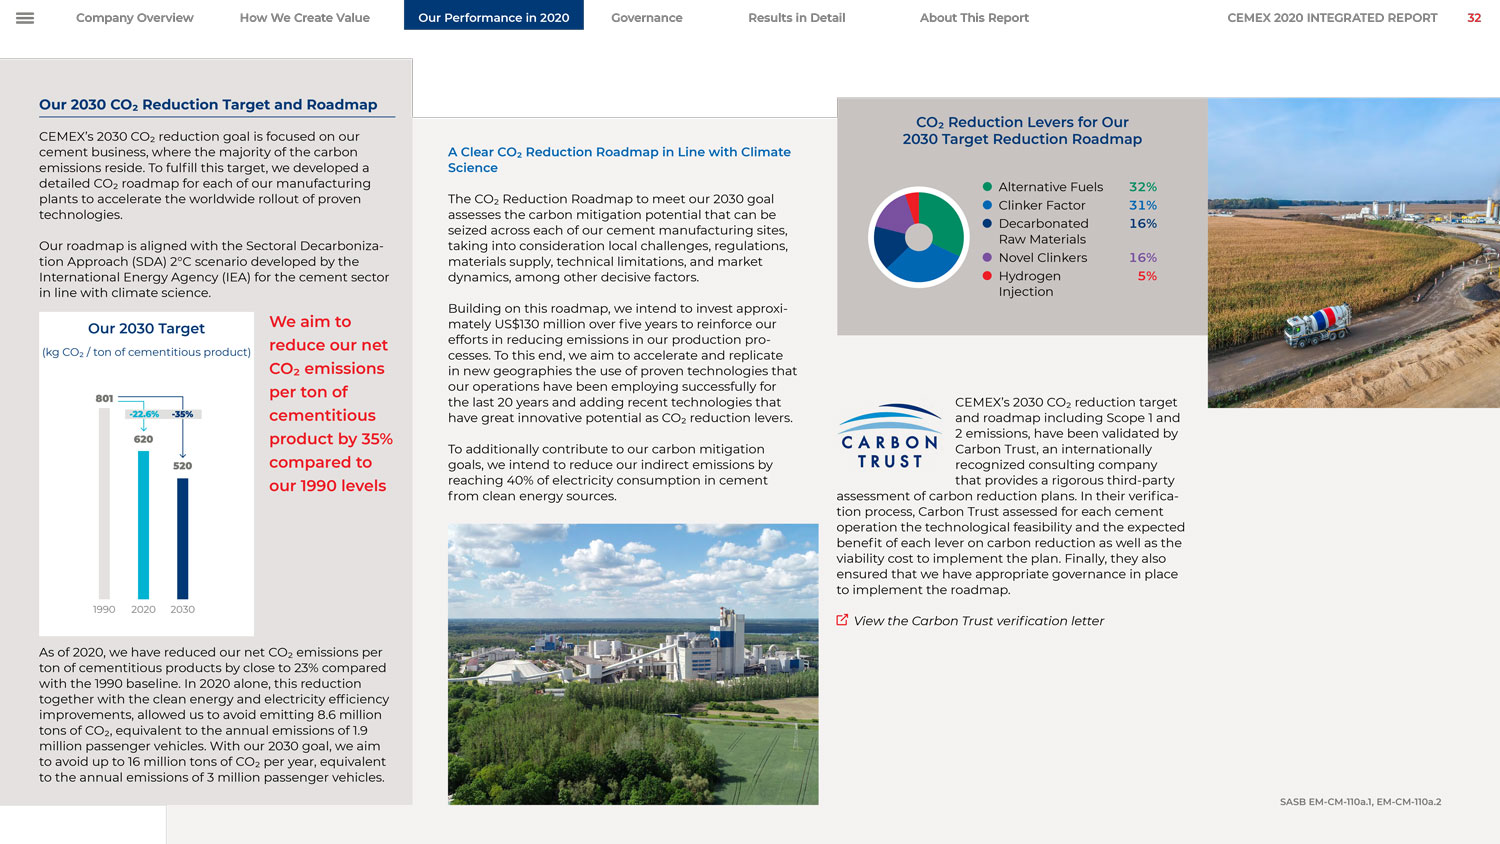Select Our Performance in 2020 tab
1500x844 pixels.
click(493, 16)
